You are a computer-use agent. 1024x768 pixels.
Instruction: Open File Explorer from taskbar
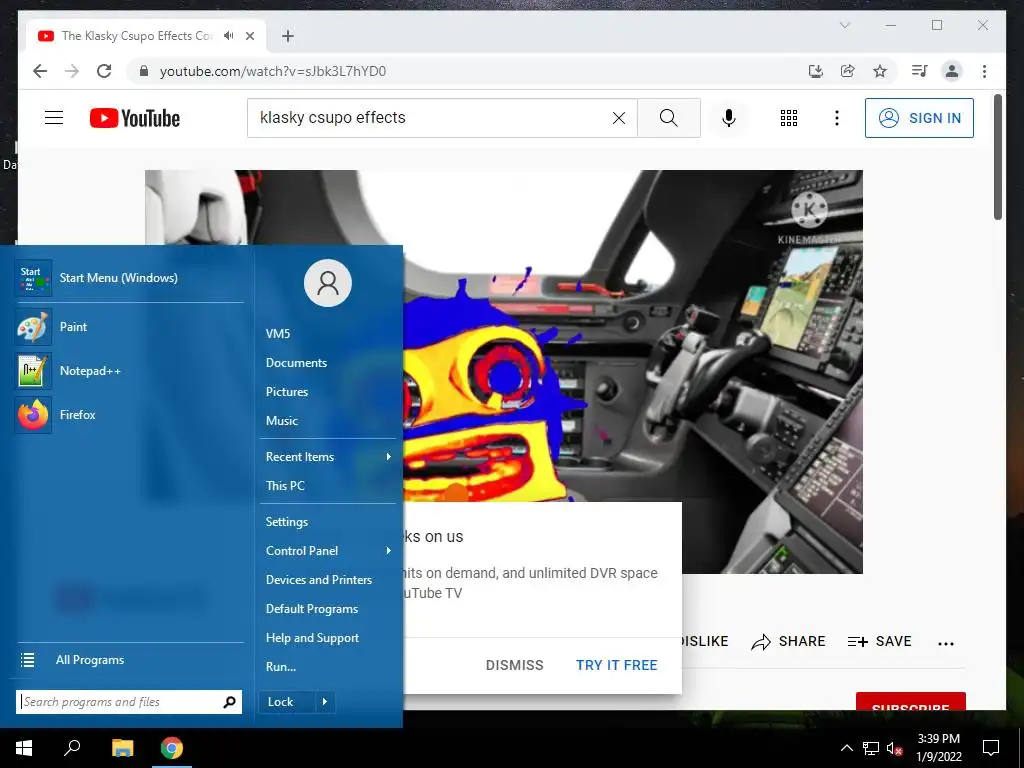[x=122, y=748]
